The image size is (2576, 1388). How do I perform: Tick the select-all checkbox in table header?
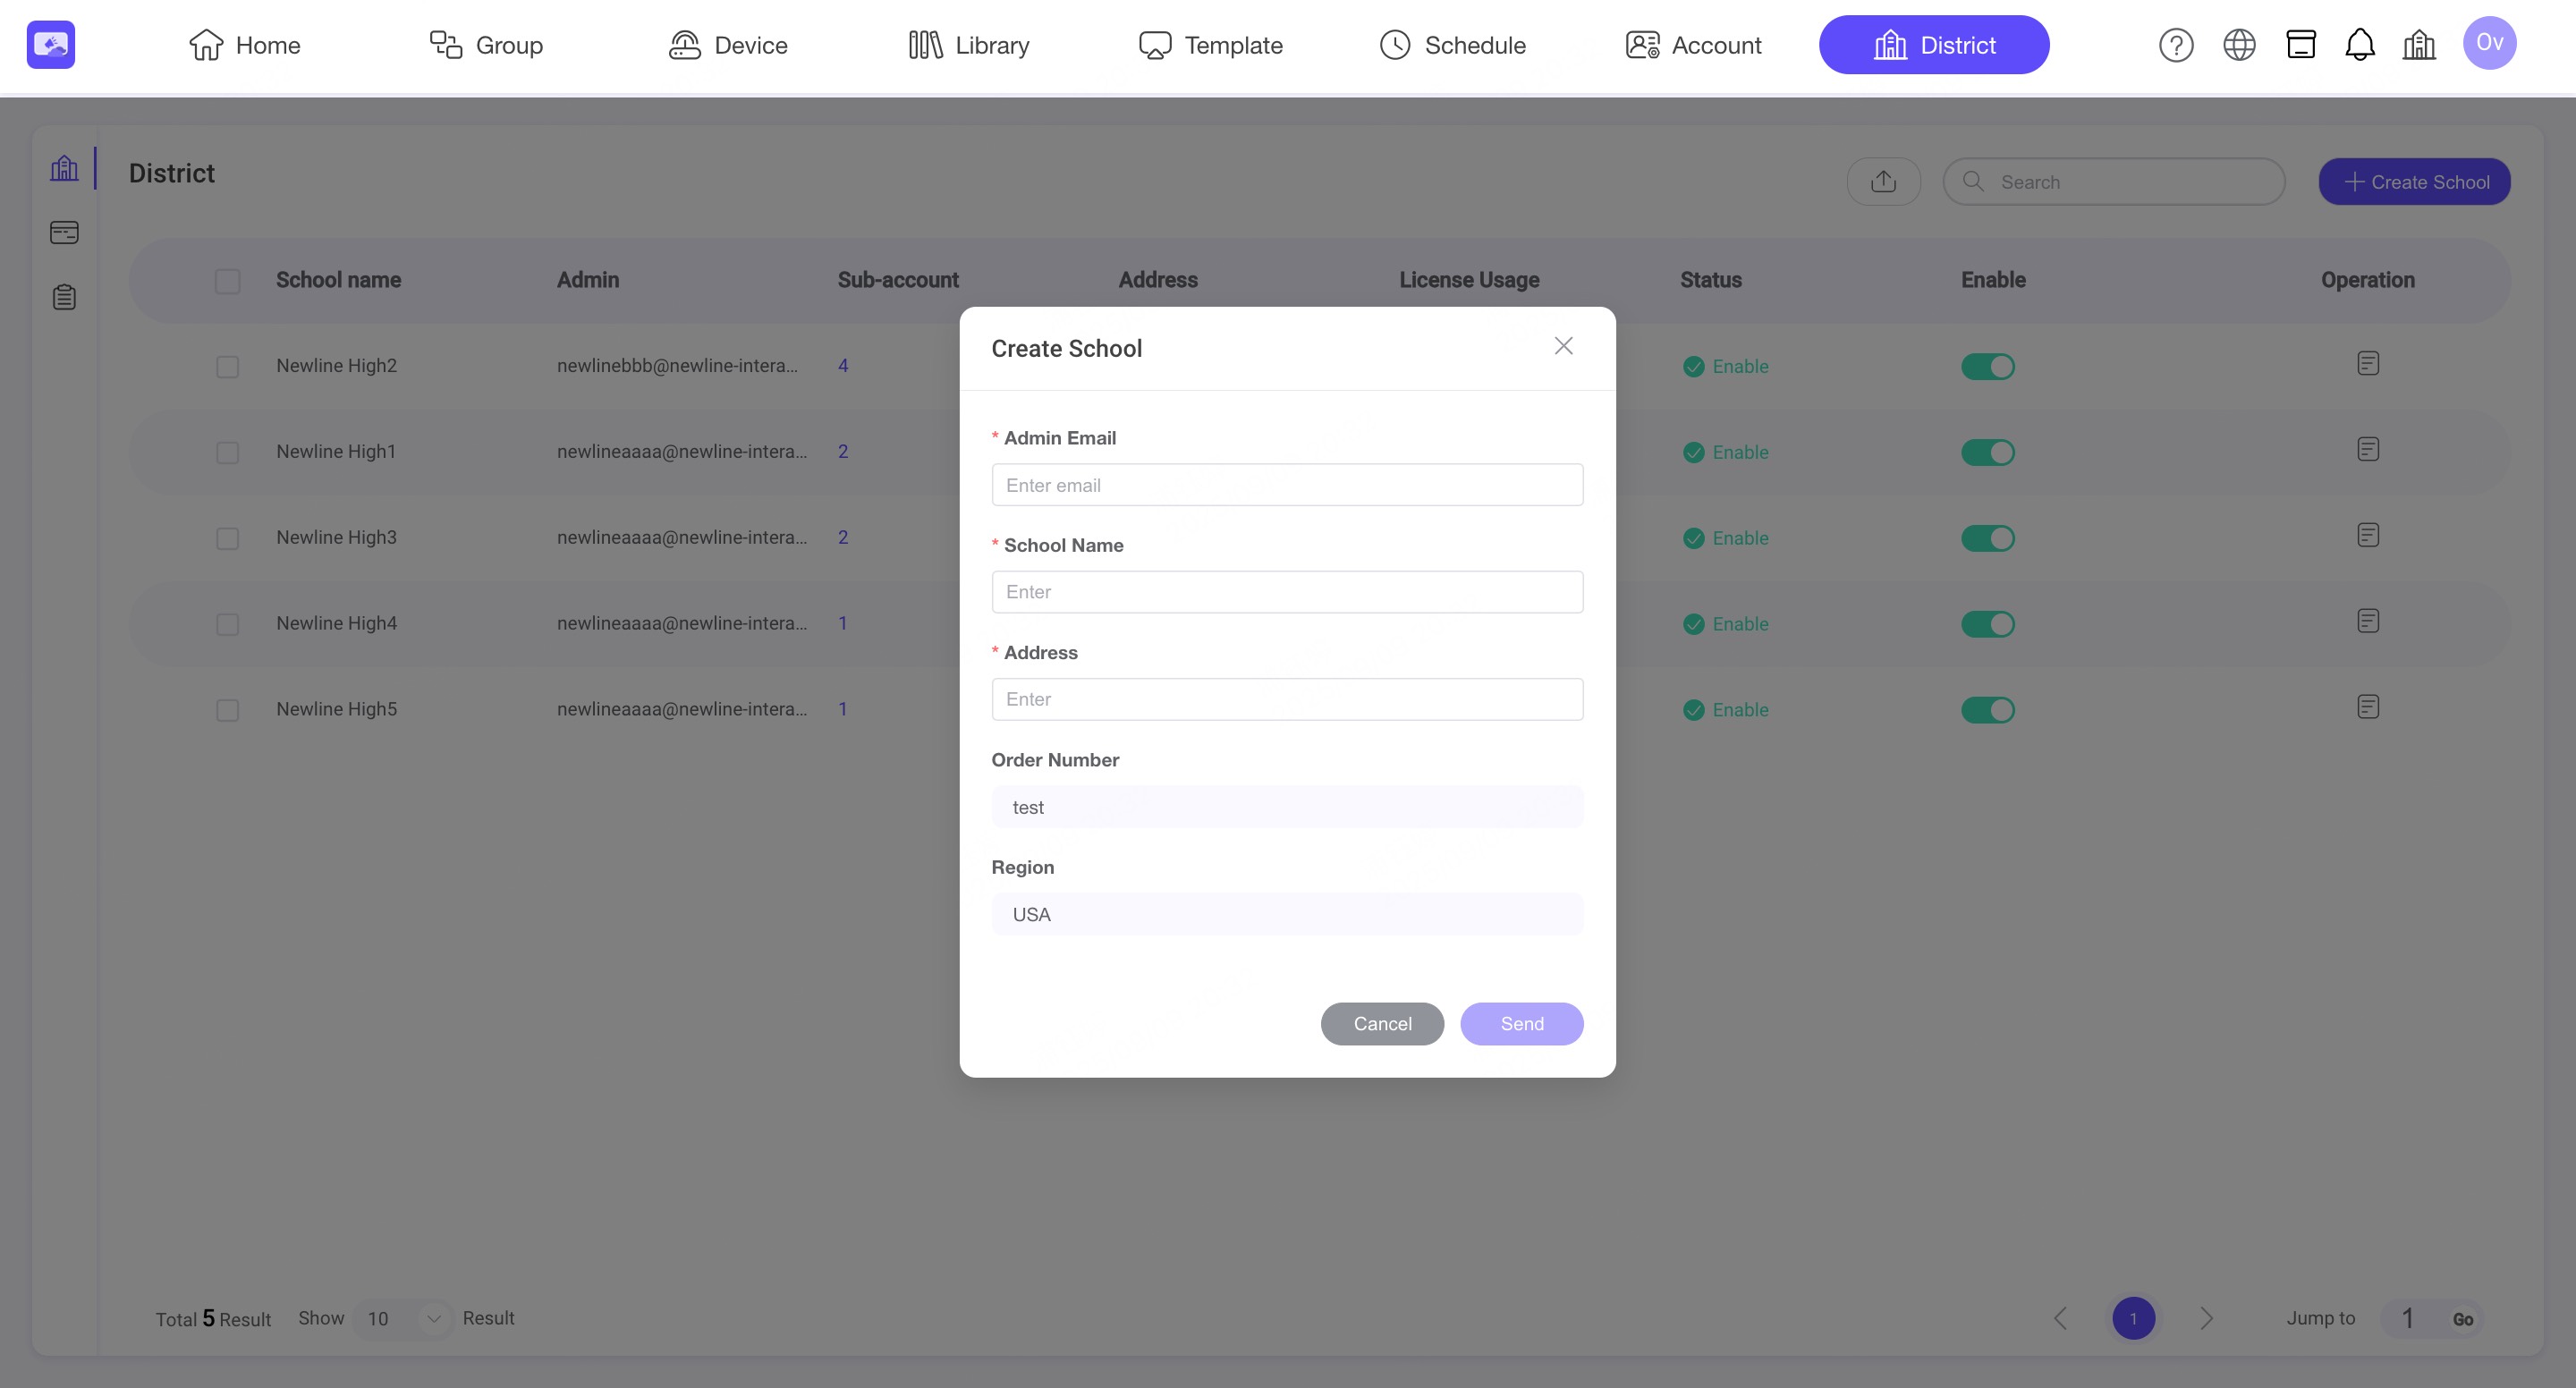[x=228, y=281]
